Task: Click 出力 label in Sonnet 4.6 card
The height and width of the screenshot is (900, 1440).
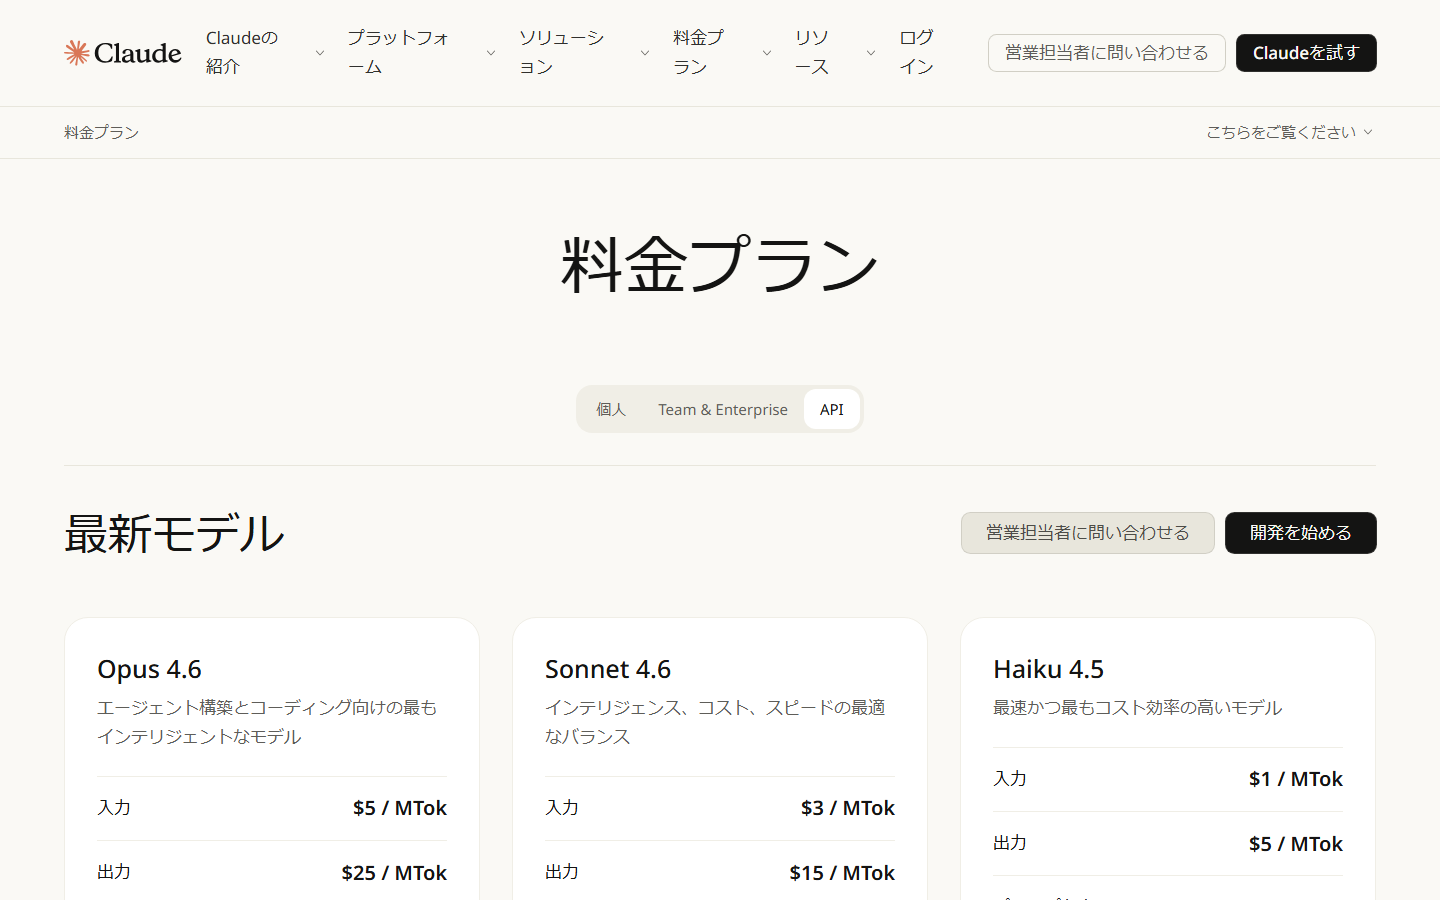Action: tap(562, 872)
